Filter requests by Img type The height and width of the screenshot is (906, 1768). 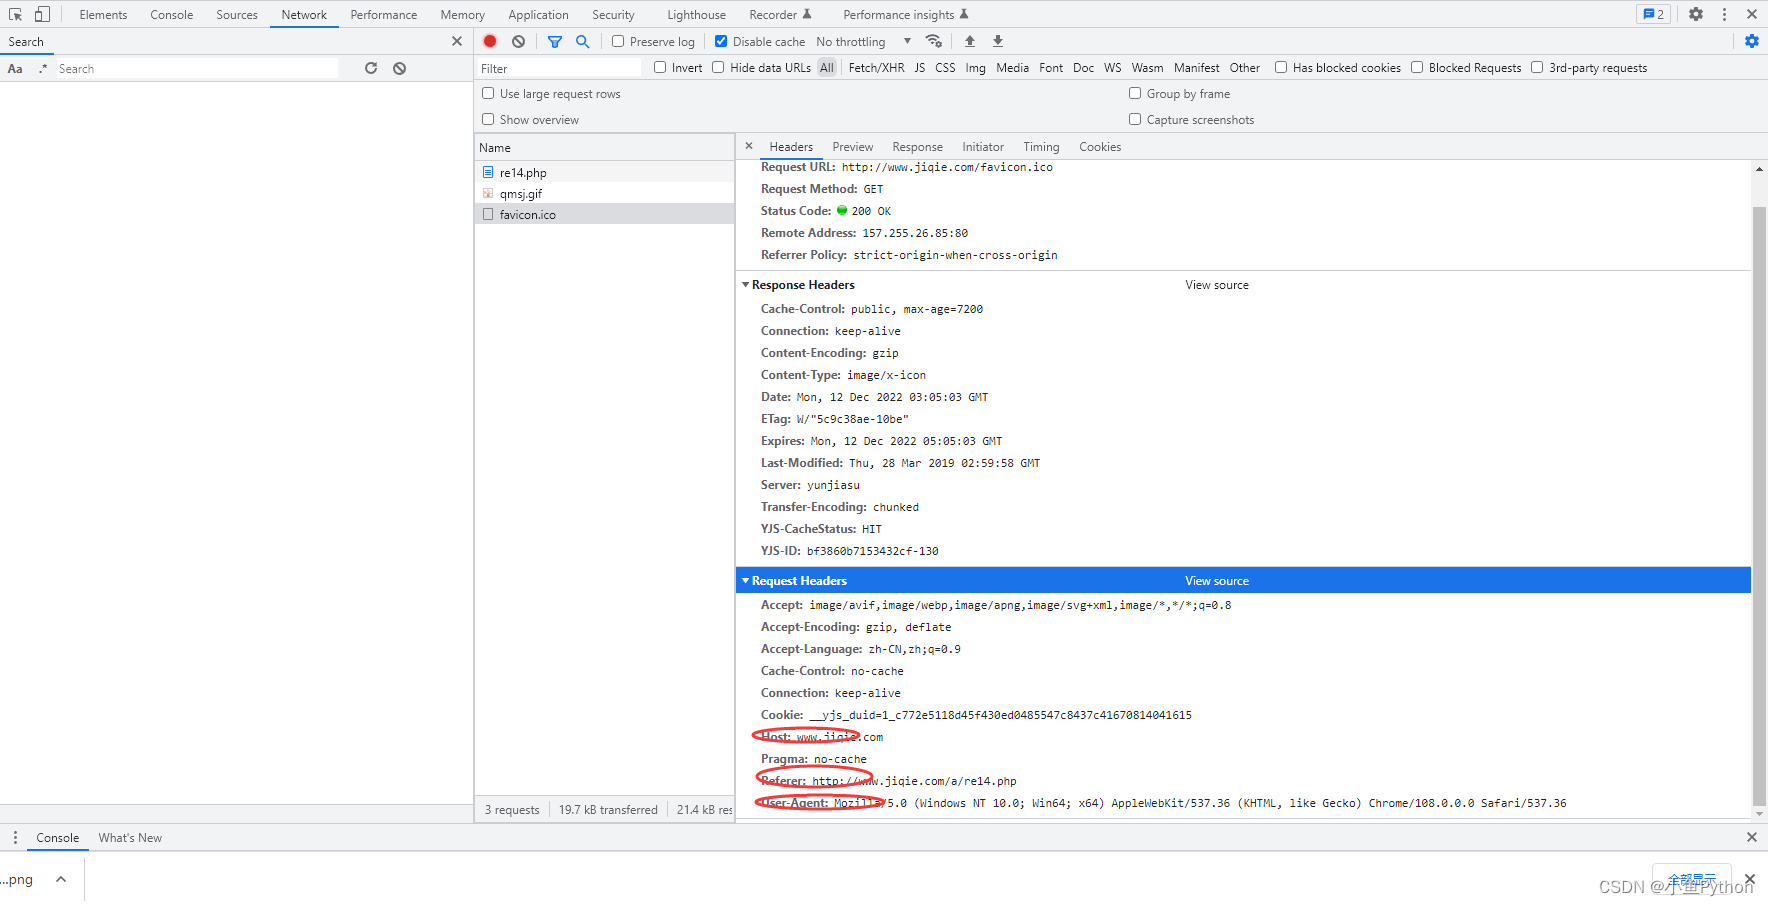coord(976,67)
